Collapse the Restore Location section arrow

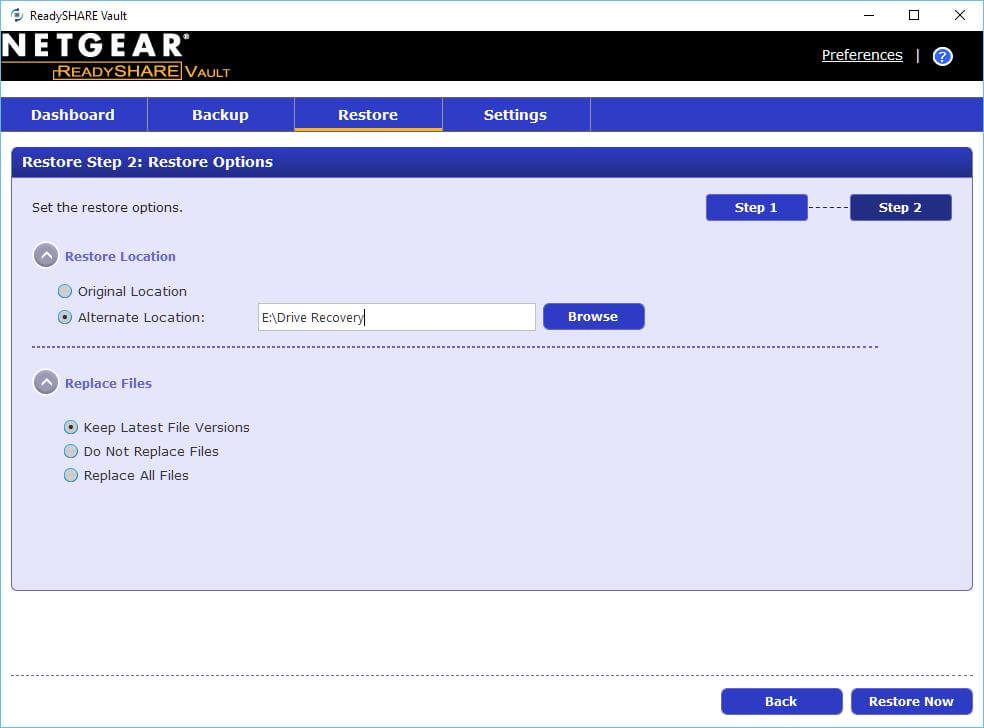[45, 256]
